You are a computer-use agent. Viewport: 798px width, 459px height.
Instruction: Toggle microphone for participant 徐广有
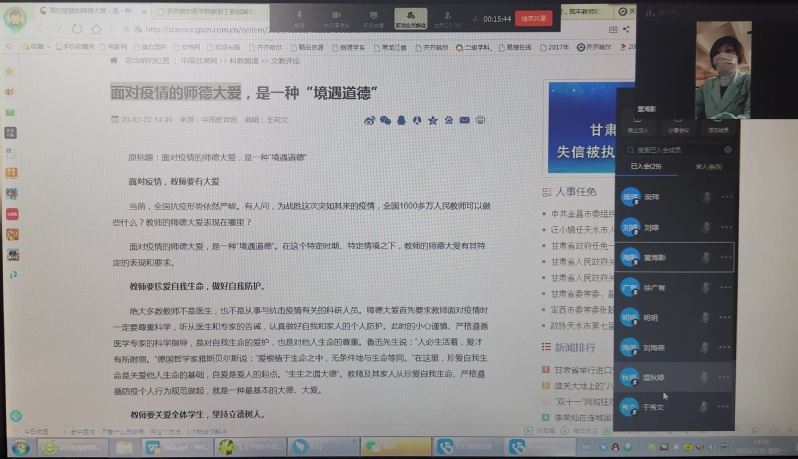pyautogui.click(x=707, y=287)
